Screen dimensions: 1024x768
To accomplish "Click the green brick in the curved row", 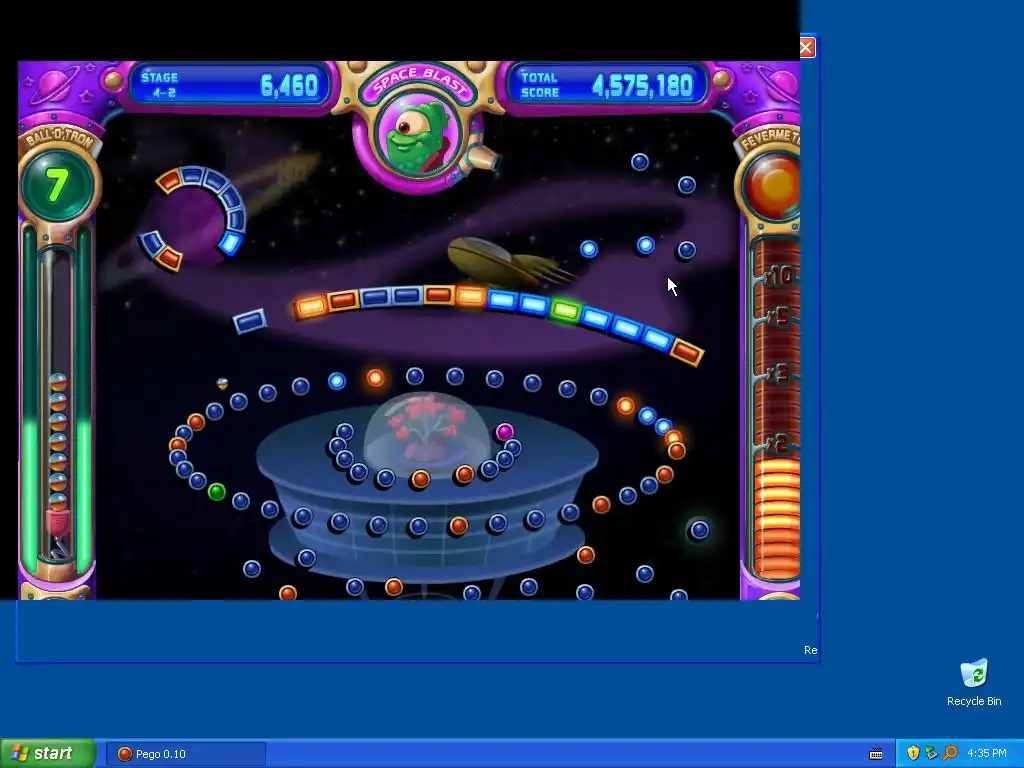I will (x=565, y=310).
